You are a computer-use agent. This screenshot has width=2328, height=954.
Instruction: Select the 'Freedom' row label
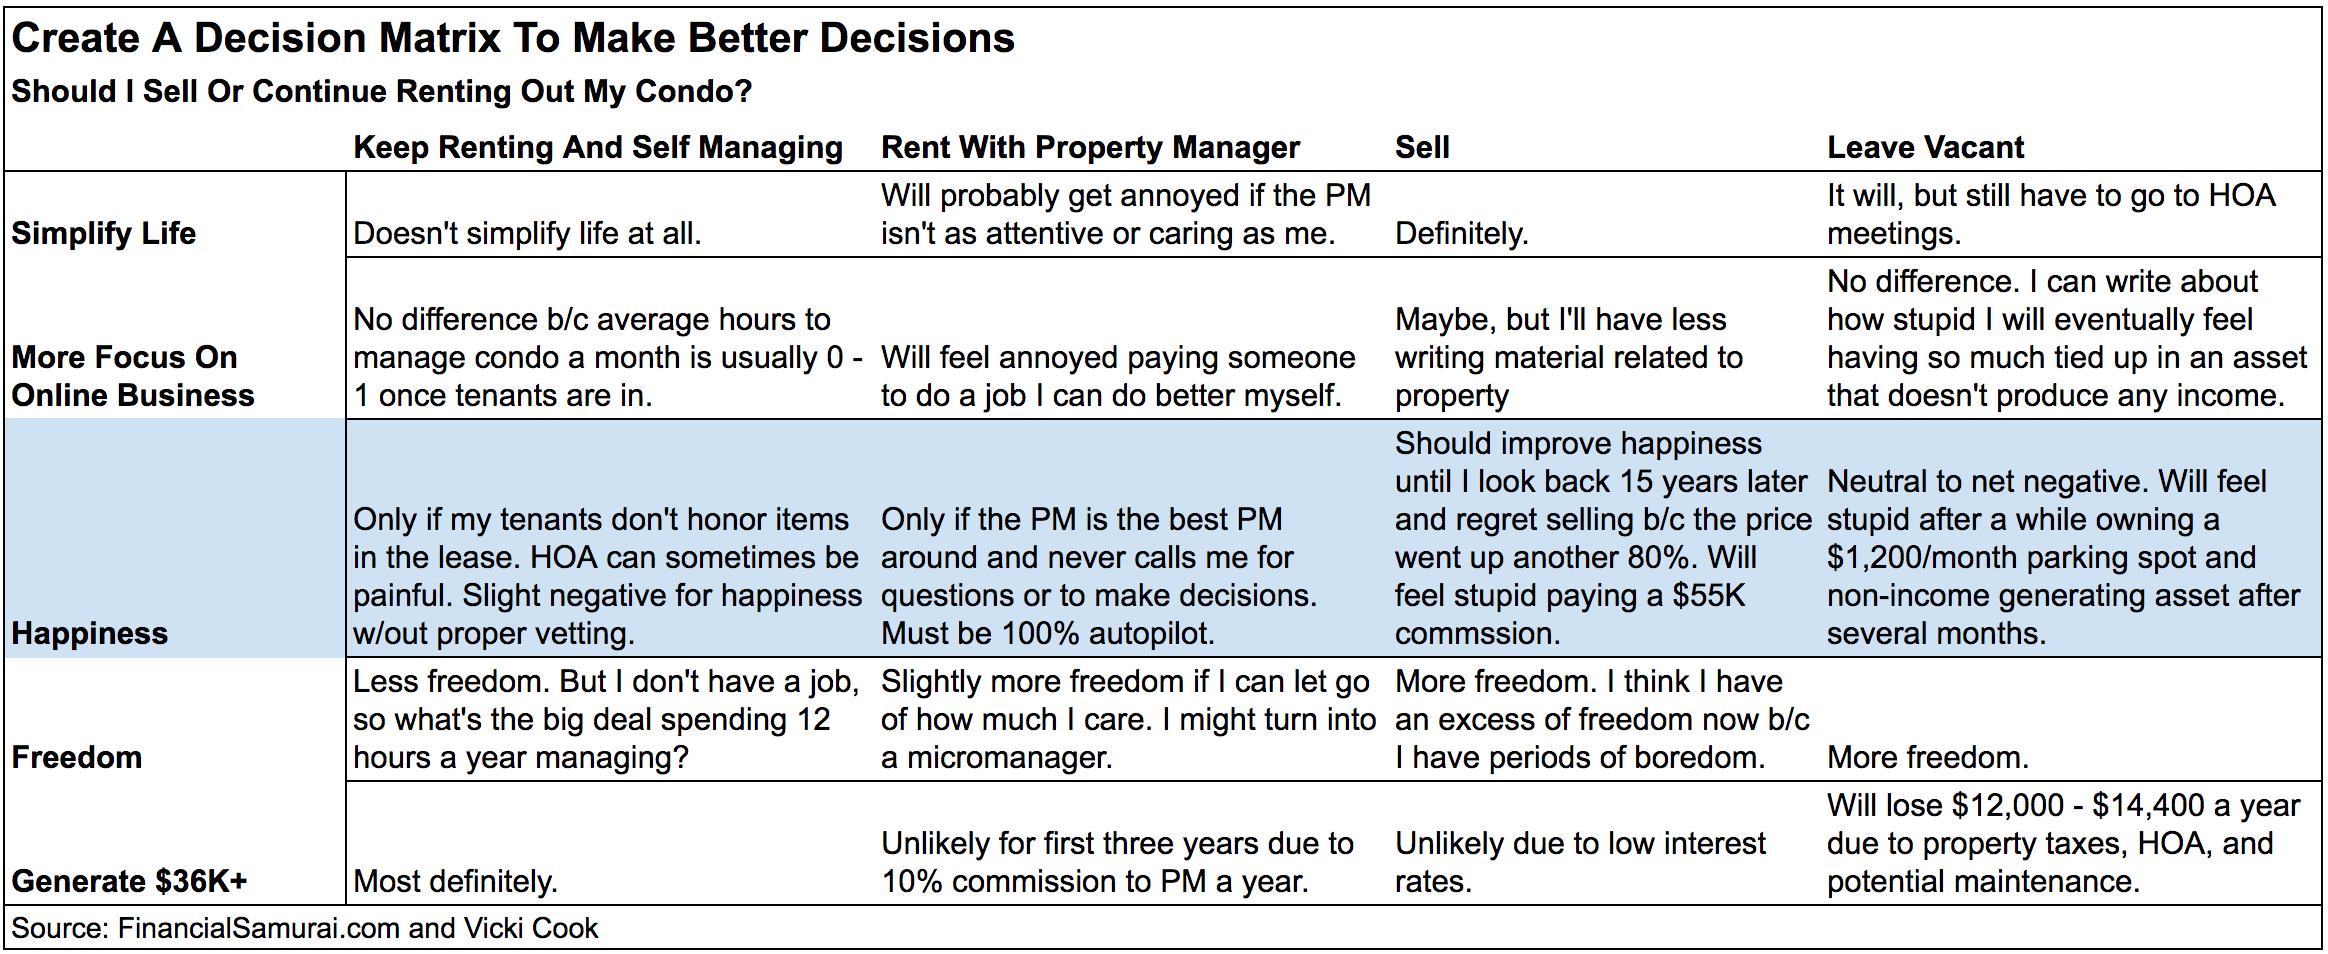pyautogui.click(x=76, y=758)
